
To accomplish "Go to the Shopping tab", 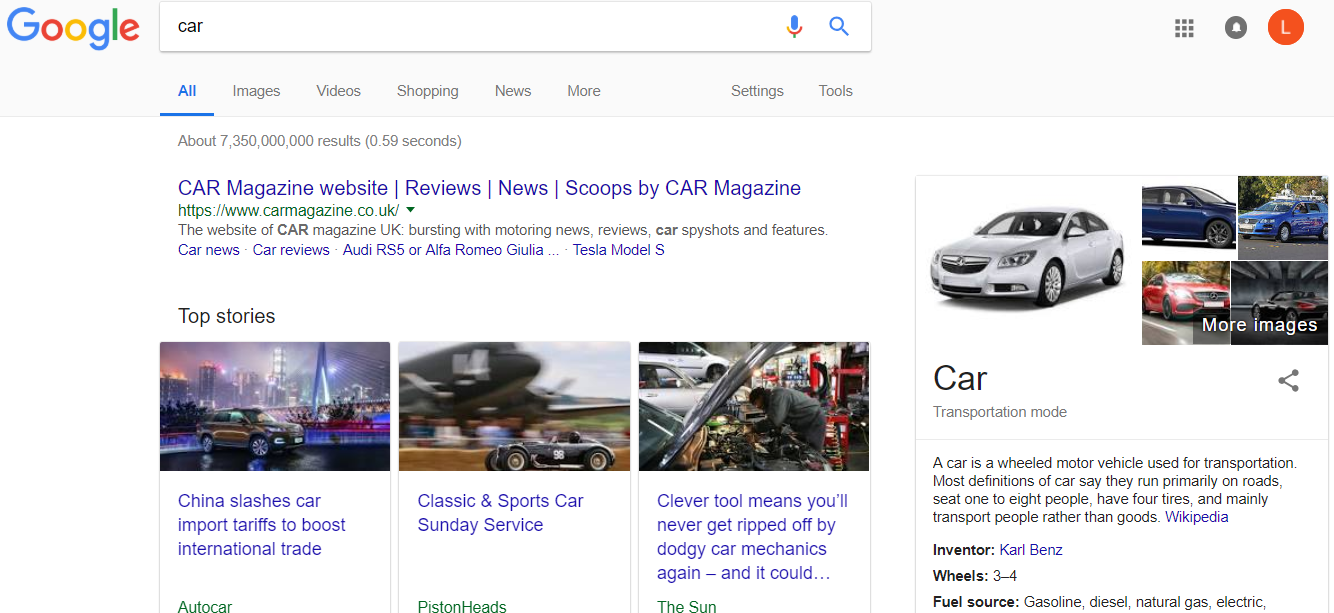I will pyautogui.click(x=427, y=91).
